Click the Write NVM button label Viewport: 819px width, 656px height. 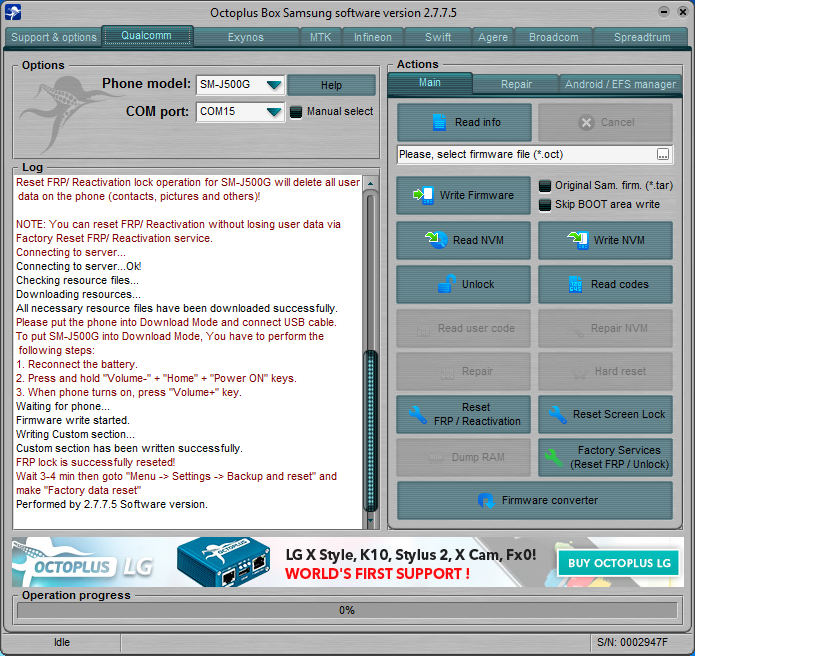pos(619,240)
